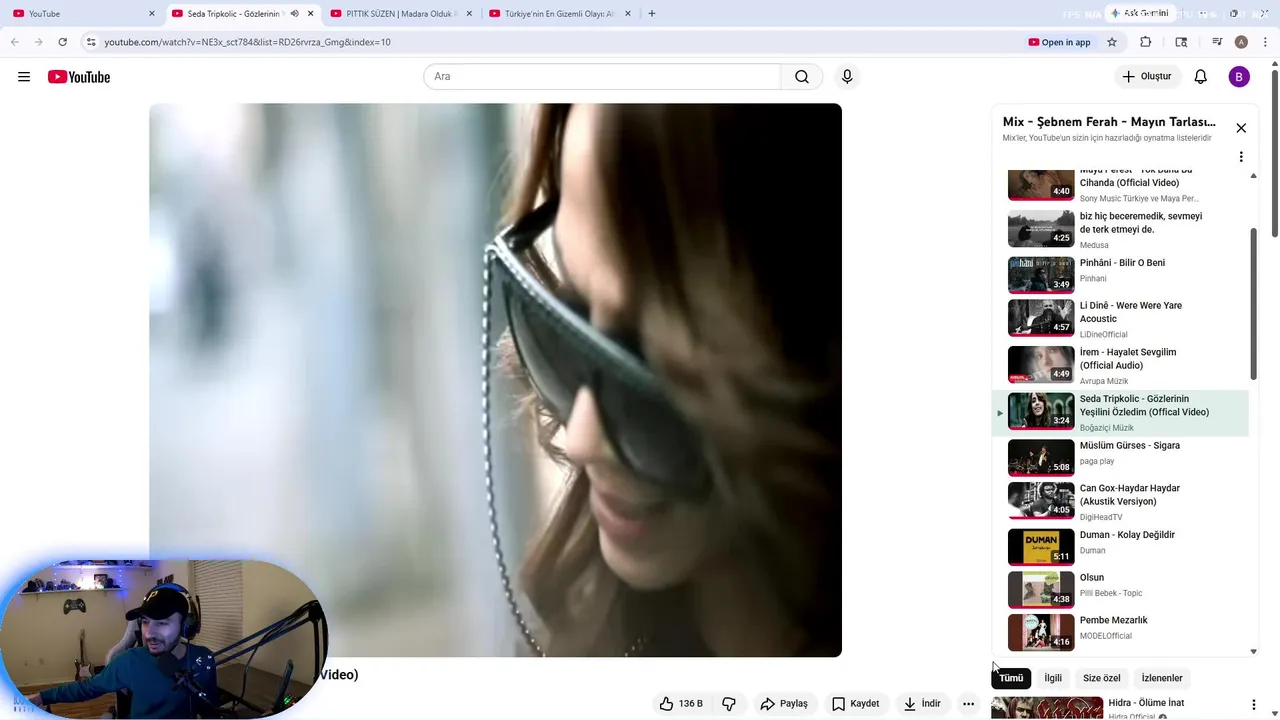Switch to the first YouTube tab
1280x720 pixels.
tap(82, 14)
